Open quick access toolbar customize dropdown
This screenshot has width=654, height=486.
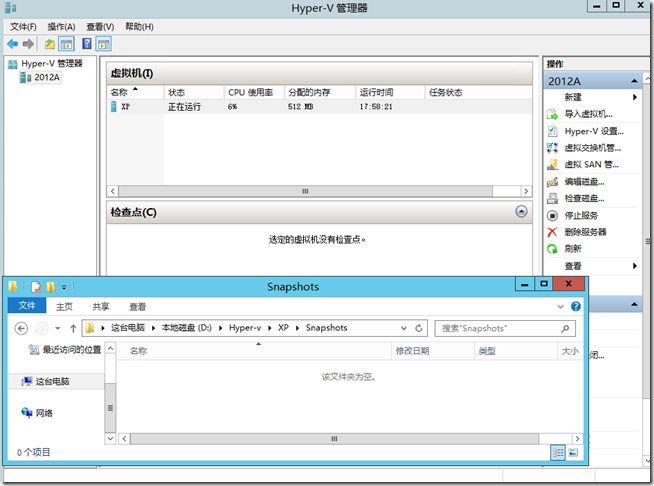coord(64,287)
